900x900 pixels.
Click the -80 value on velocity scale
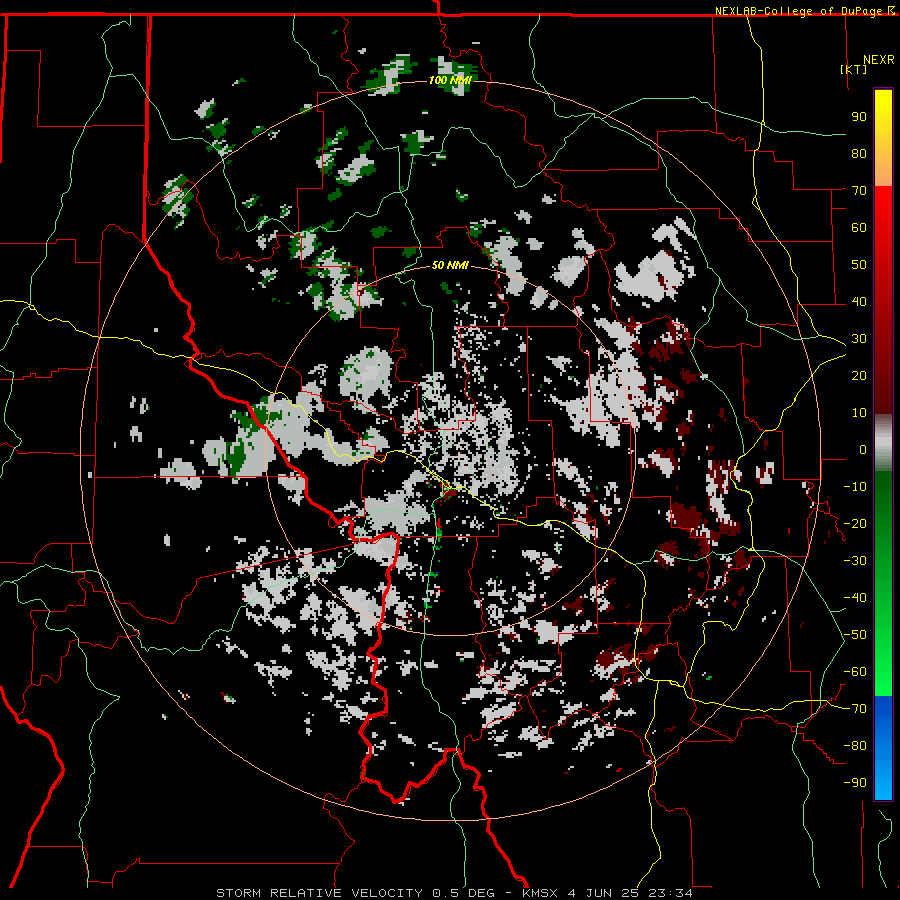point(855,746)
